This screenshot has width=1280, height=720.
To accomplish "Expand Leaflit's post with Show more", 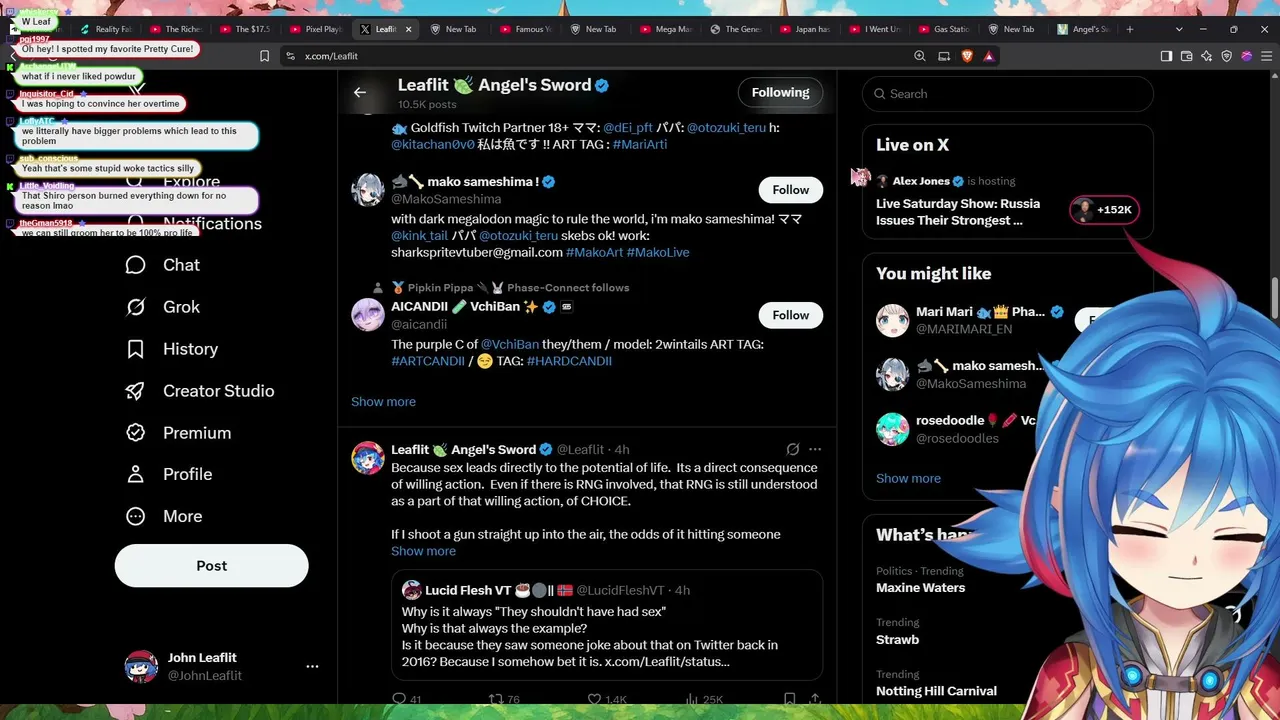I will click(423, 551).
